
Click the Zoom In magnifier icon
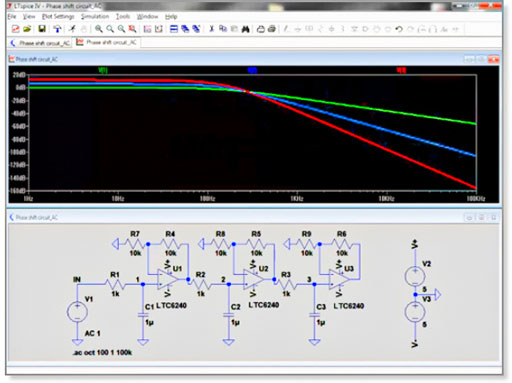pyautogui.click(x=98, y=29)
